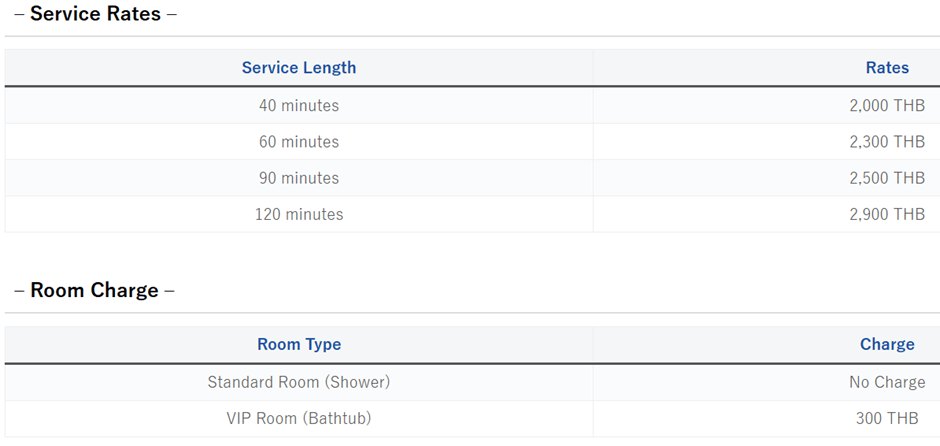Click the Room Charge section heading
Image resolution: width=940 pixels, height=446 pixels.
coord(94,291)
